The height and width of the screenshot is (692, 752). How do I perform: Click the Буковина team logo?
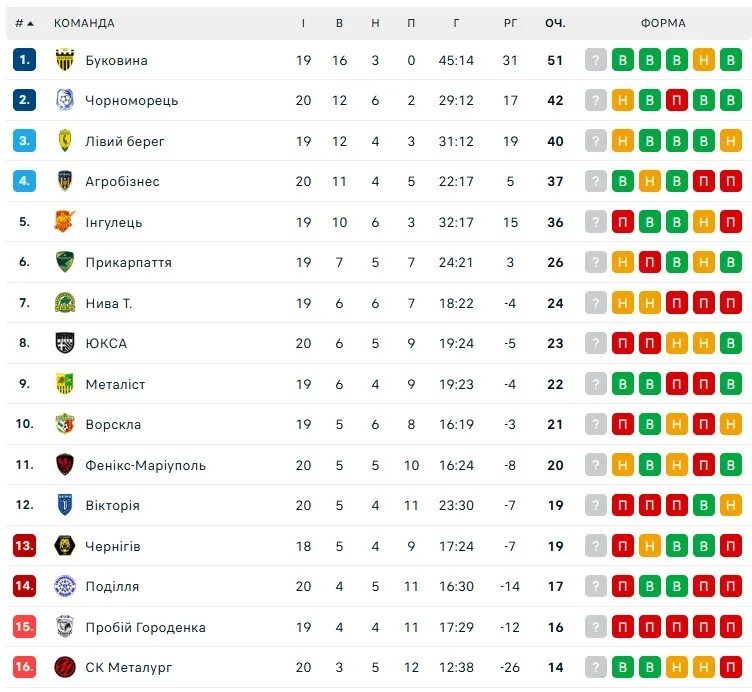click(x=65, y=60)
